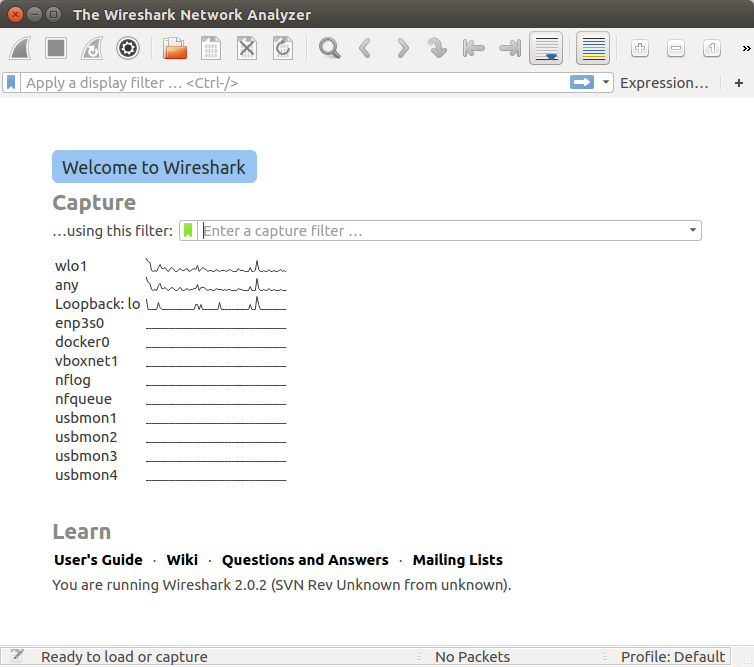Viewport: 754px width, 667px height.
Task: Open capture file properties from status bar icon
Action: [x=17, y=656]
